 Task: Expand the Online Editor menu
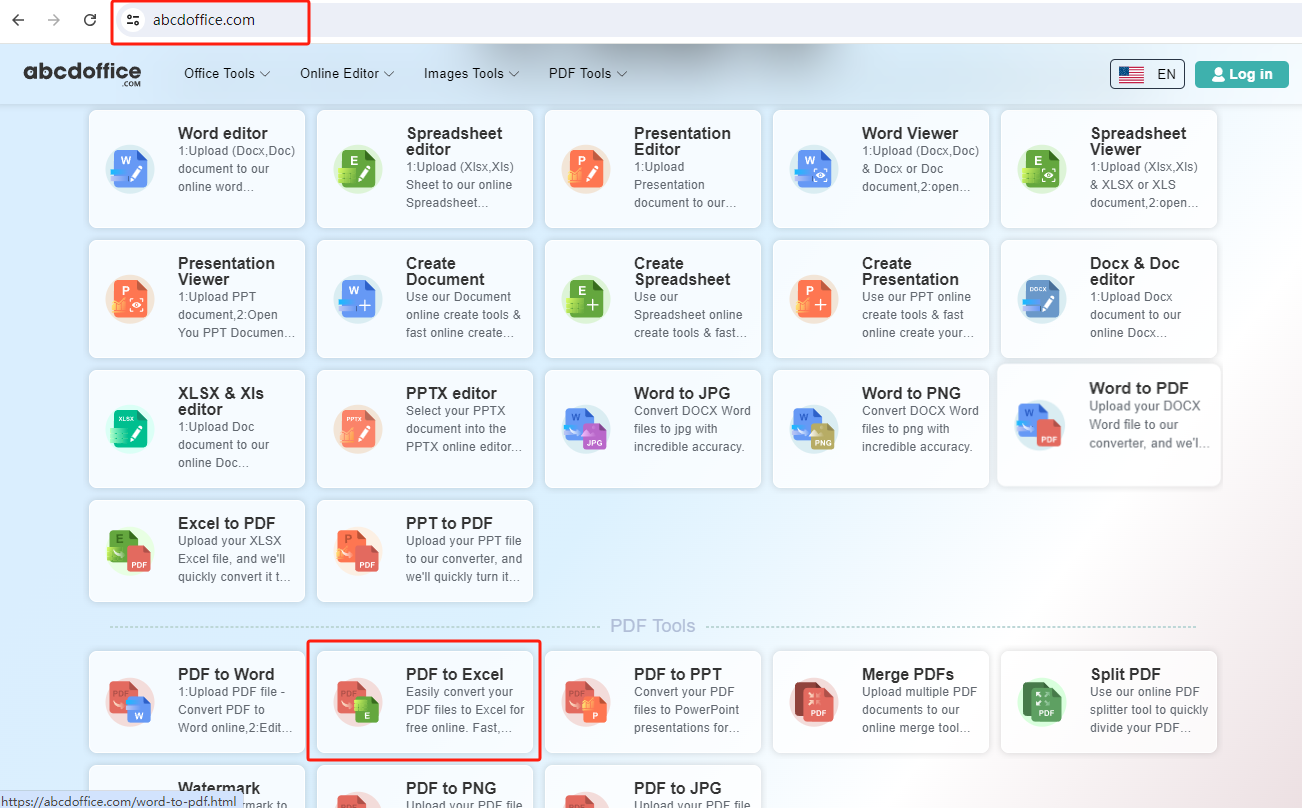coord(347,73)
